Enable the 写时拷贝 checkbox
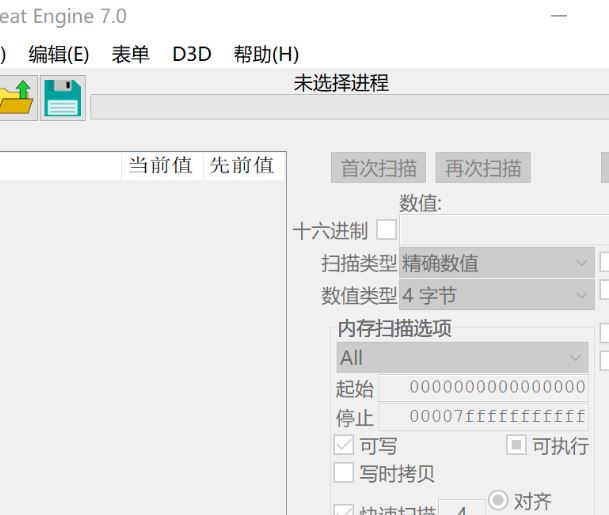Viewport: 609px width, 515px height. 343,473
